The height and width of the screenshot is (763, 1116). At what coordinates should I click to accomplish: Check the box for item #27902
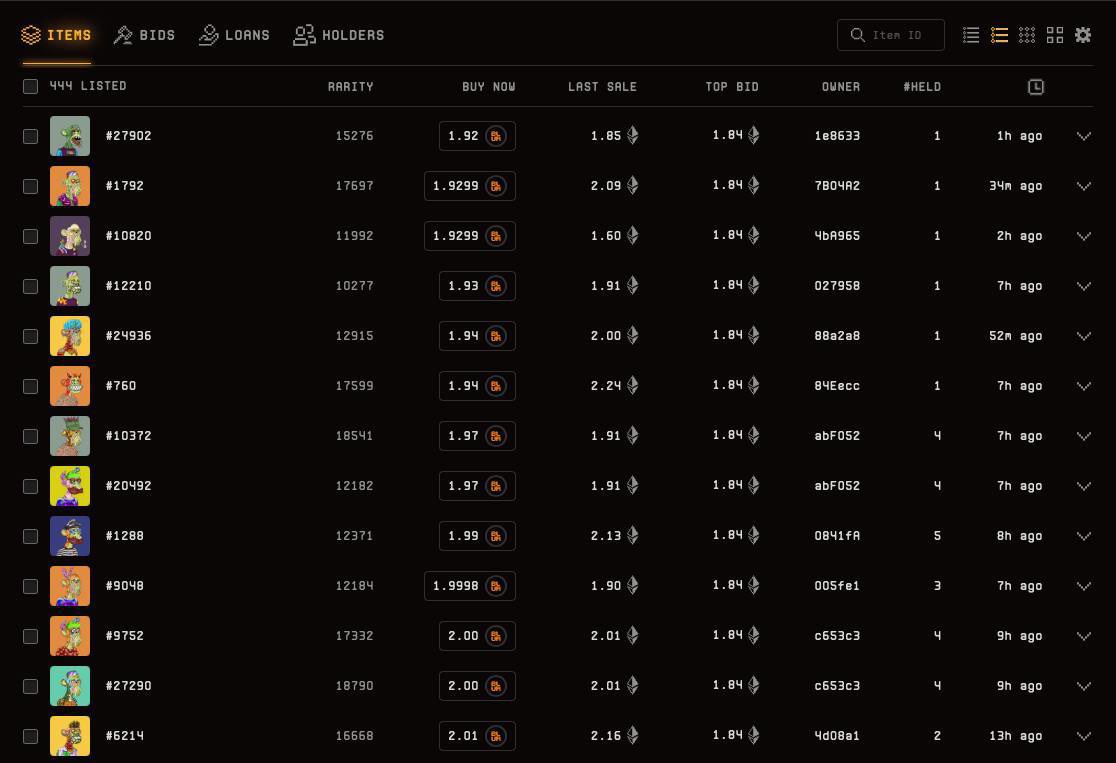pyautogui.click(x=30, y=136)
